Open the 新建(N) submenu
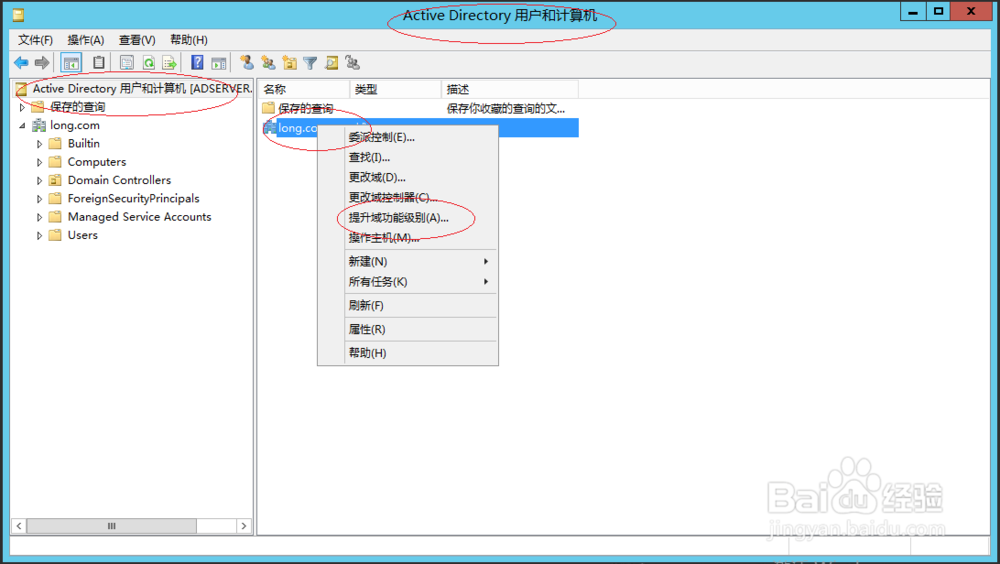Viewport: 1000px width, 564px height. coord(408,262)
